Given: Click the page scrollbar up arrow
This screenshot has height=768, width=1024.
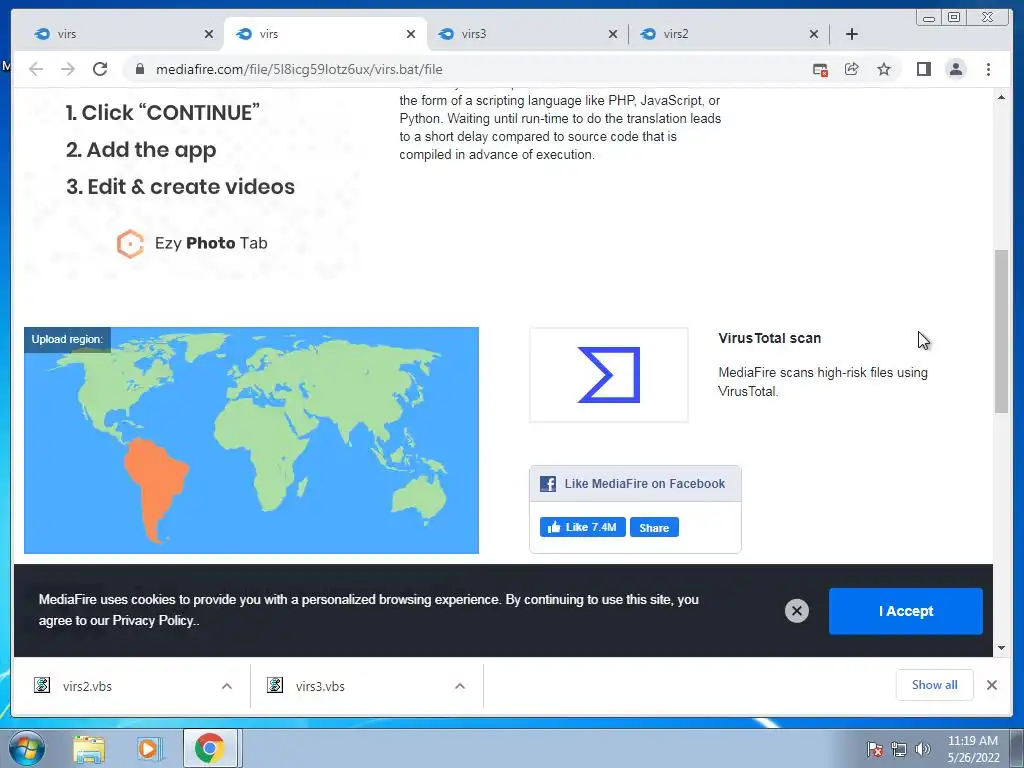Looking at the screenshot, I should 1002,97.
